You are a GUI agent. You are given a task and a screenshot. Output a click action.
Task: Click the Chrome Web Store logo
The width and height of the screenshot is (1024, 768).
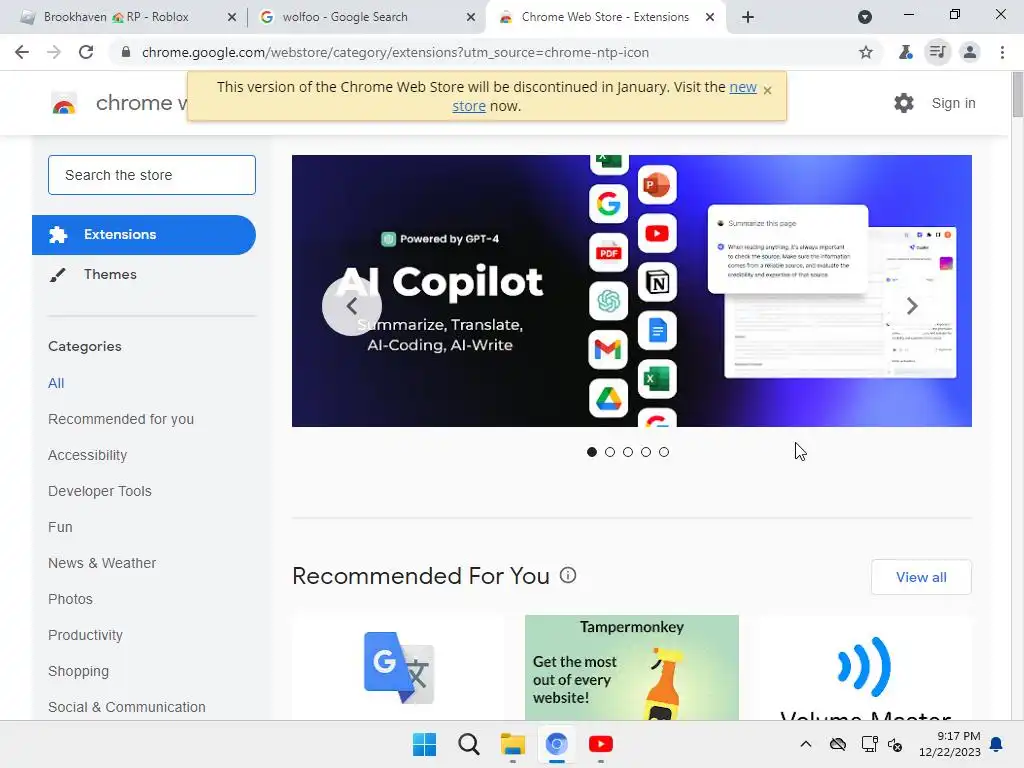click(64, 103)
